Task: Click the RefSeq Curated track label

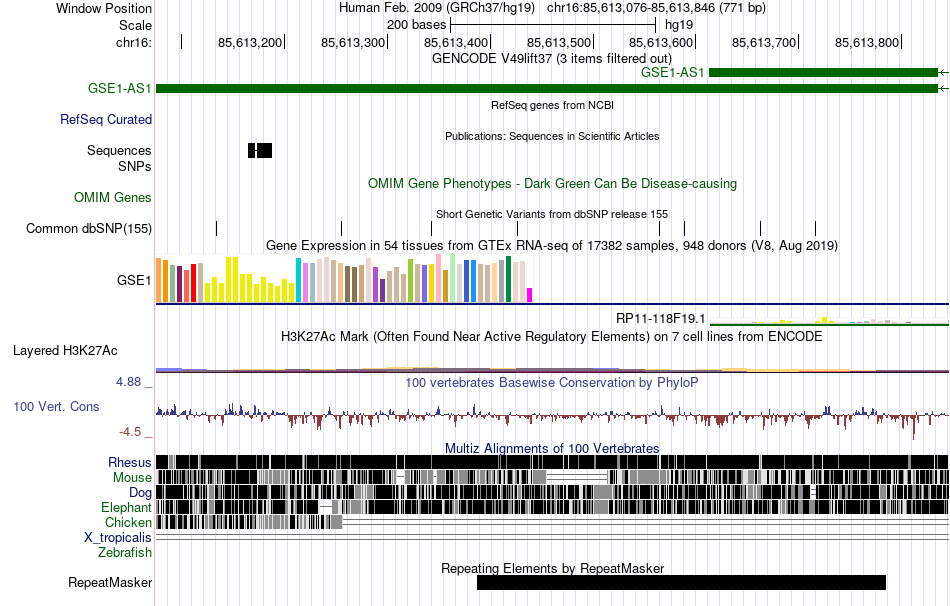Action: tap(106, 119)
